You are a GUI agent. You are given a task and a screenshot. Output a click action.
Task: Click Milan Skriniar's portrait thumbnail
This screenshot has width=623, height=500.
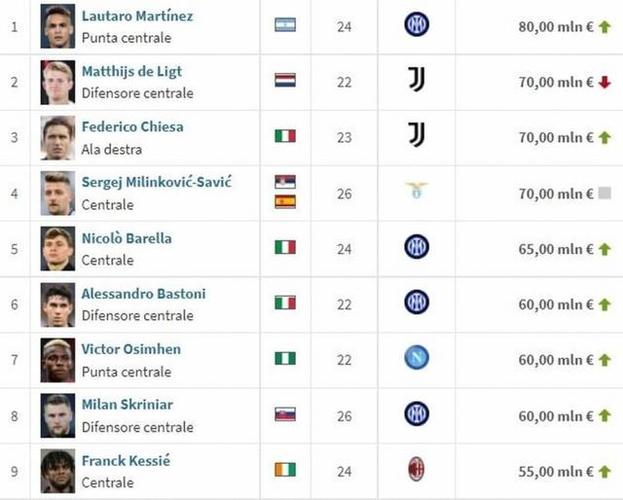point(58,415)
